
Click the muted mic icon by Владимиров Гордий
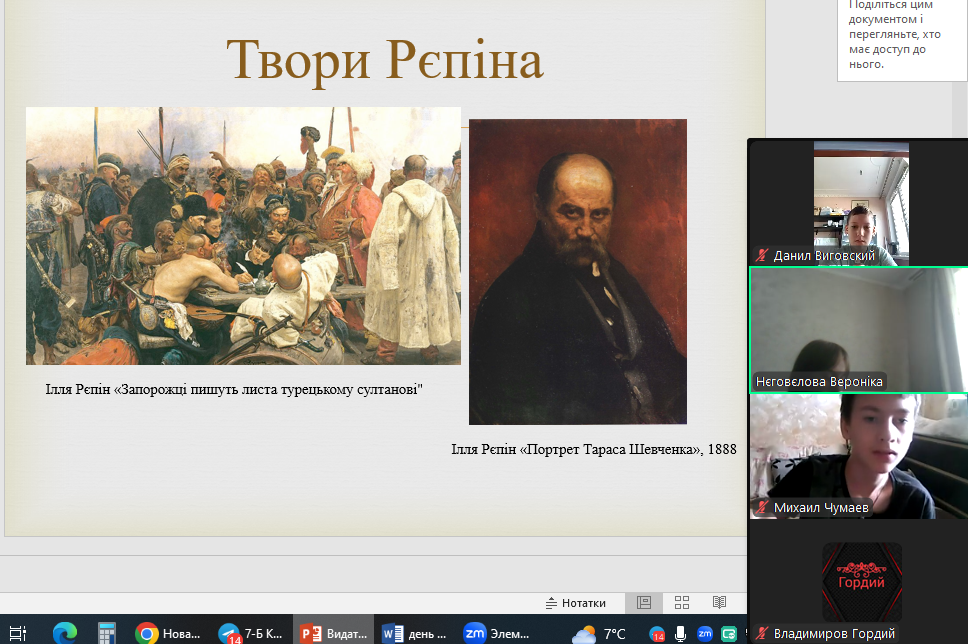point(762,634)
